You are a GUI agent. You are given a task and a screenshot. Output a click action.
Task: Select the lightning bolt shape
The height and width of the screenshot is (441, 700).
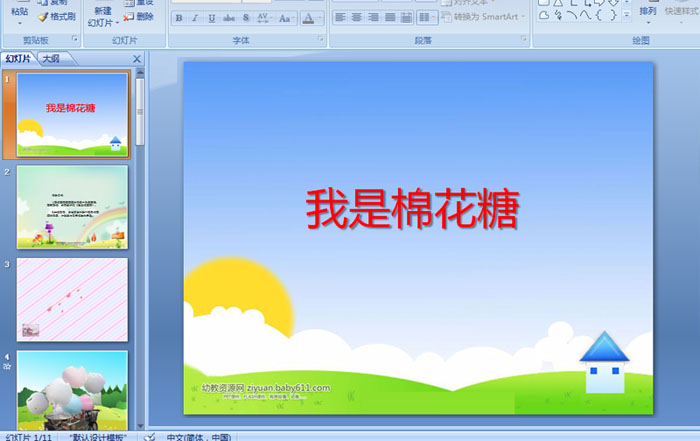coord(558,16)
